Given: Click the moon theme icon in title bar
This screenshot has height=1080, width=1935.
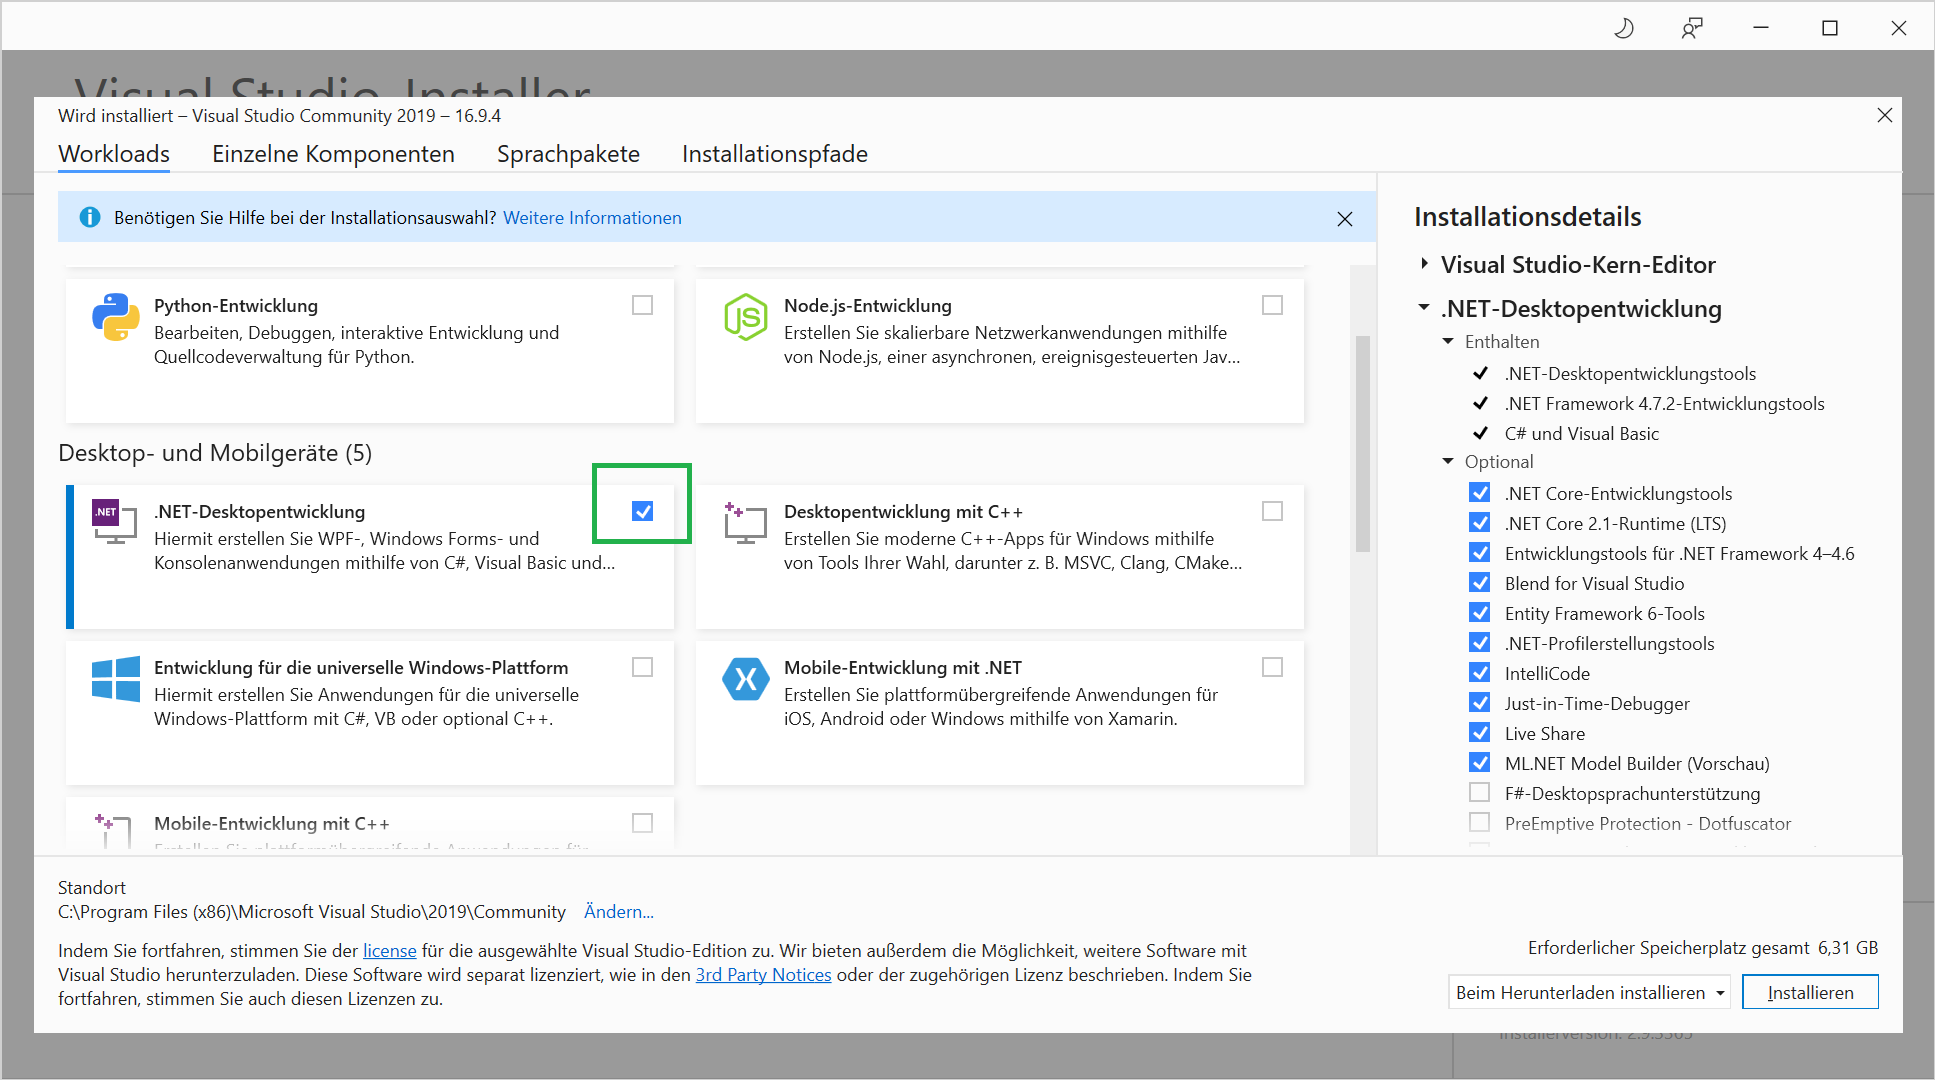Looking at the screenshot, I should pos(1624,28).
